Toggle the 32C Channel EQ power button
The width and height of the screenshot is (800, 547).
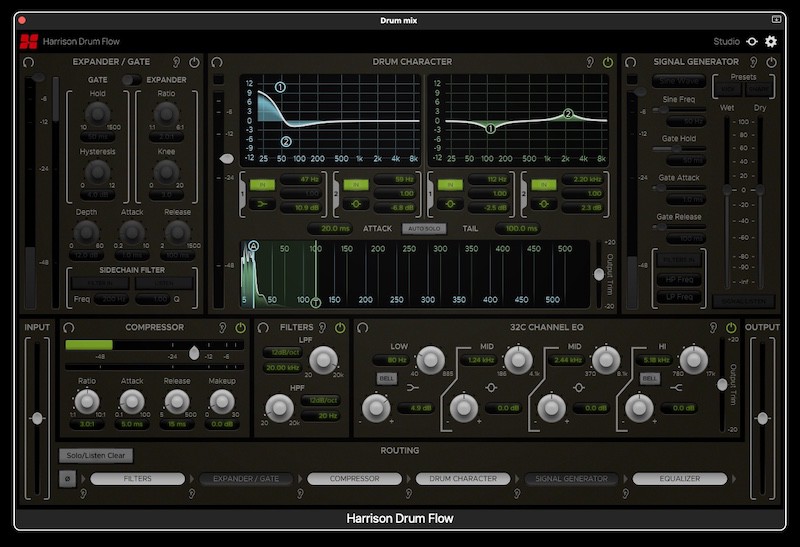coord(731,328)
